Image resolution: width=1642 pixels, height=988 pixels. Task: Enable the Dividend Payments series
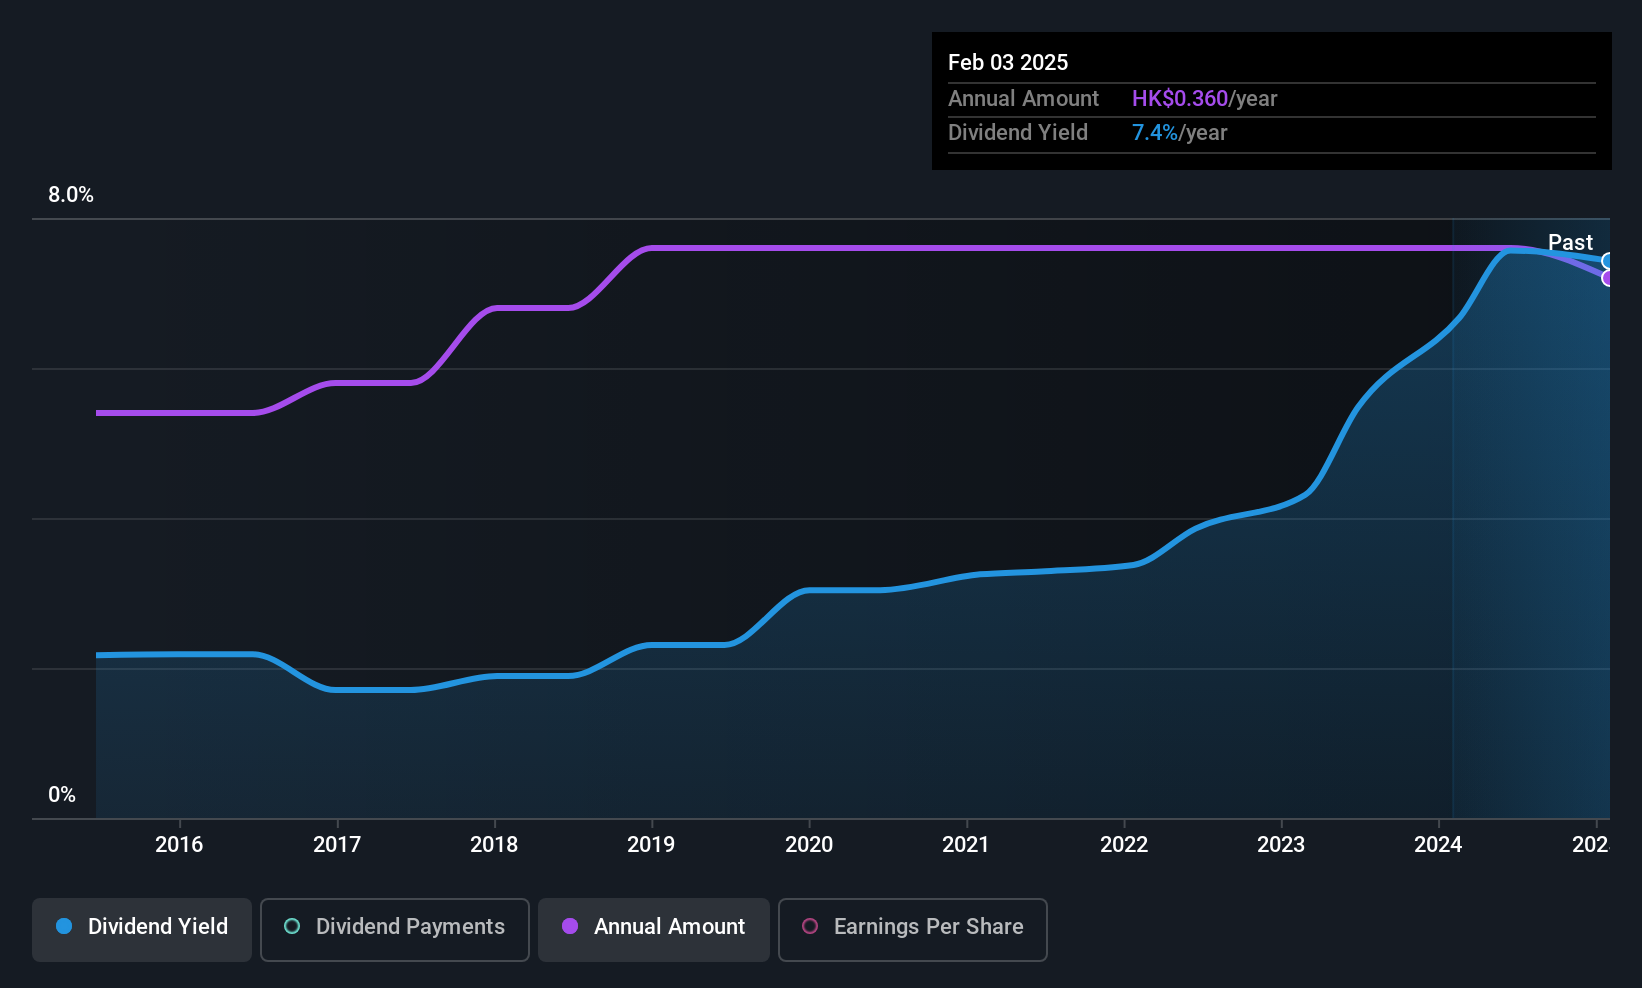click(394, 928)
